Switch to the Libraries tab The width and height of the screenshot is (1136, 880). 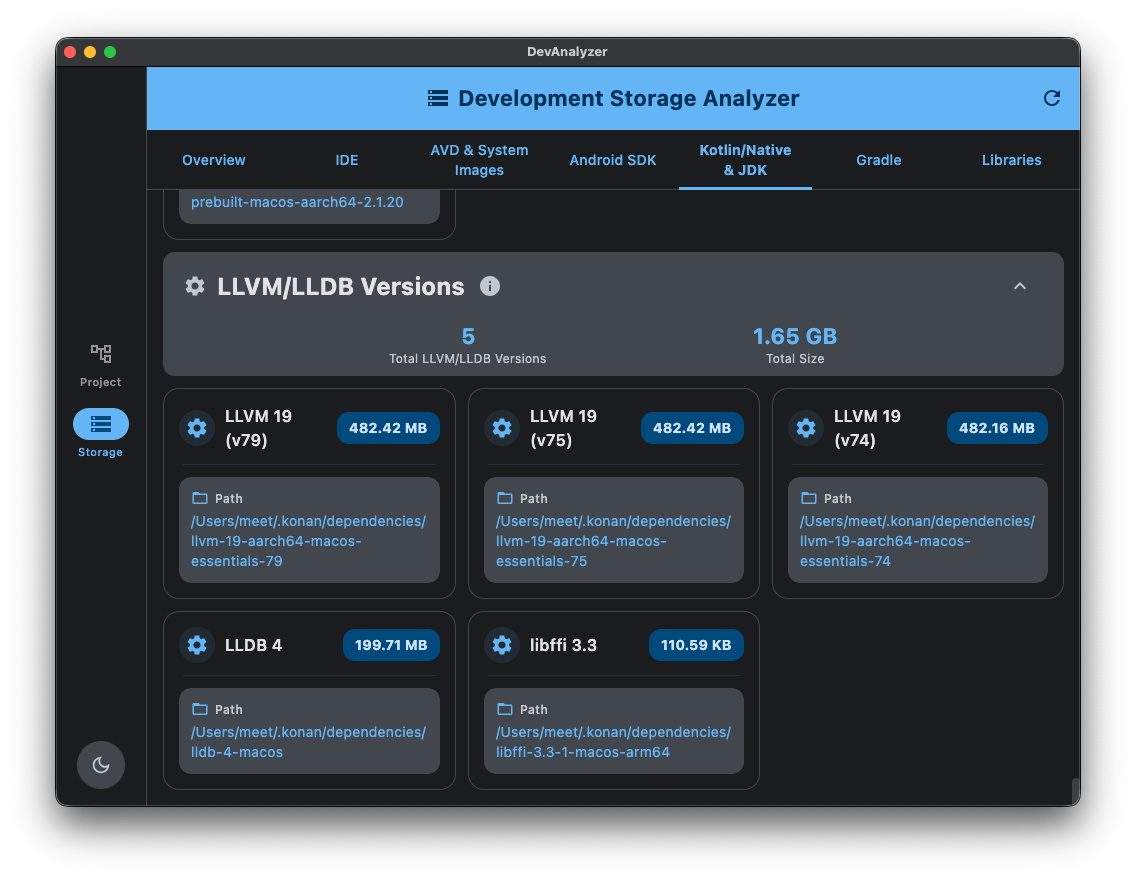click(x=1011, y=160)
